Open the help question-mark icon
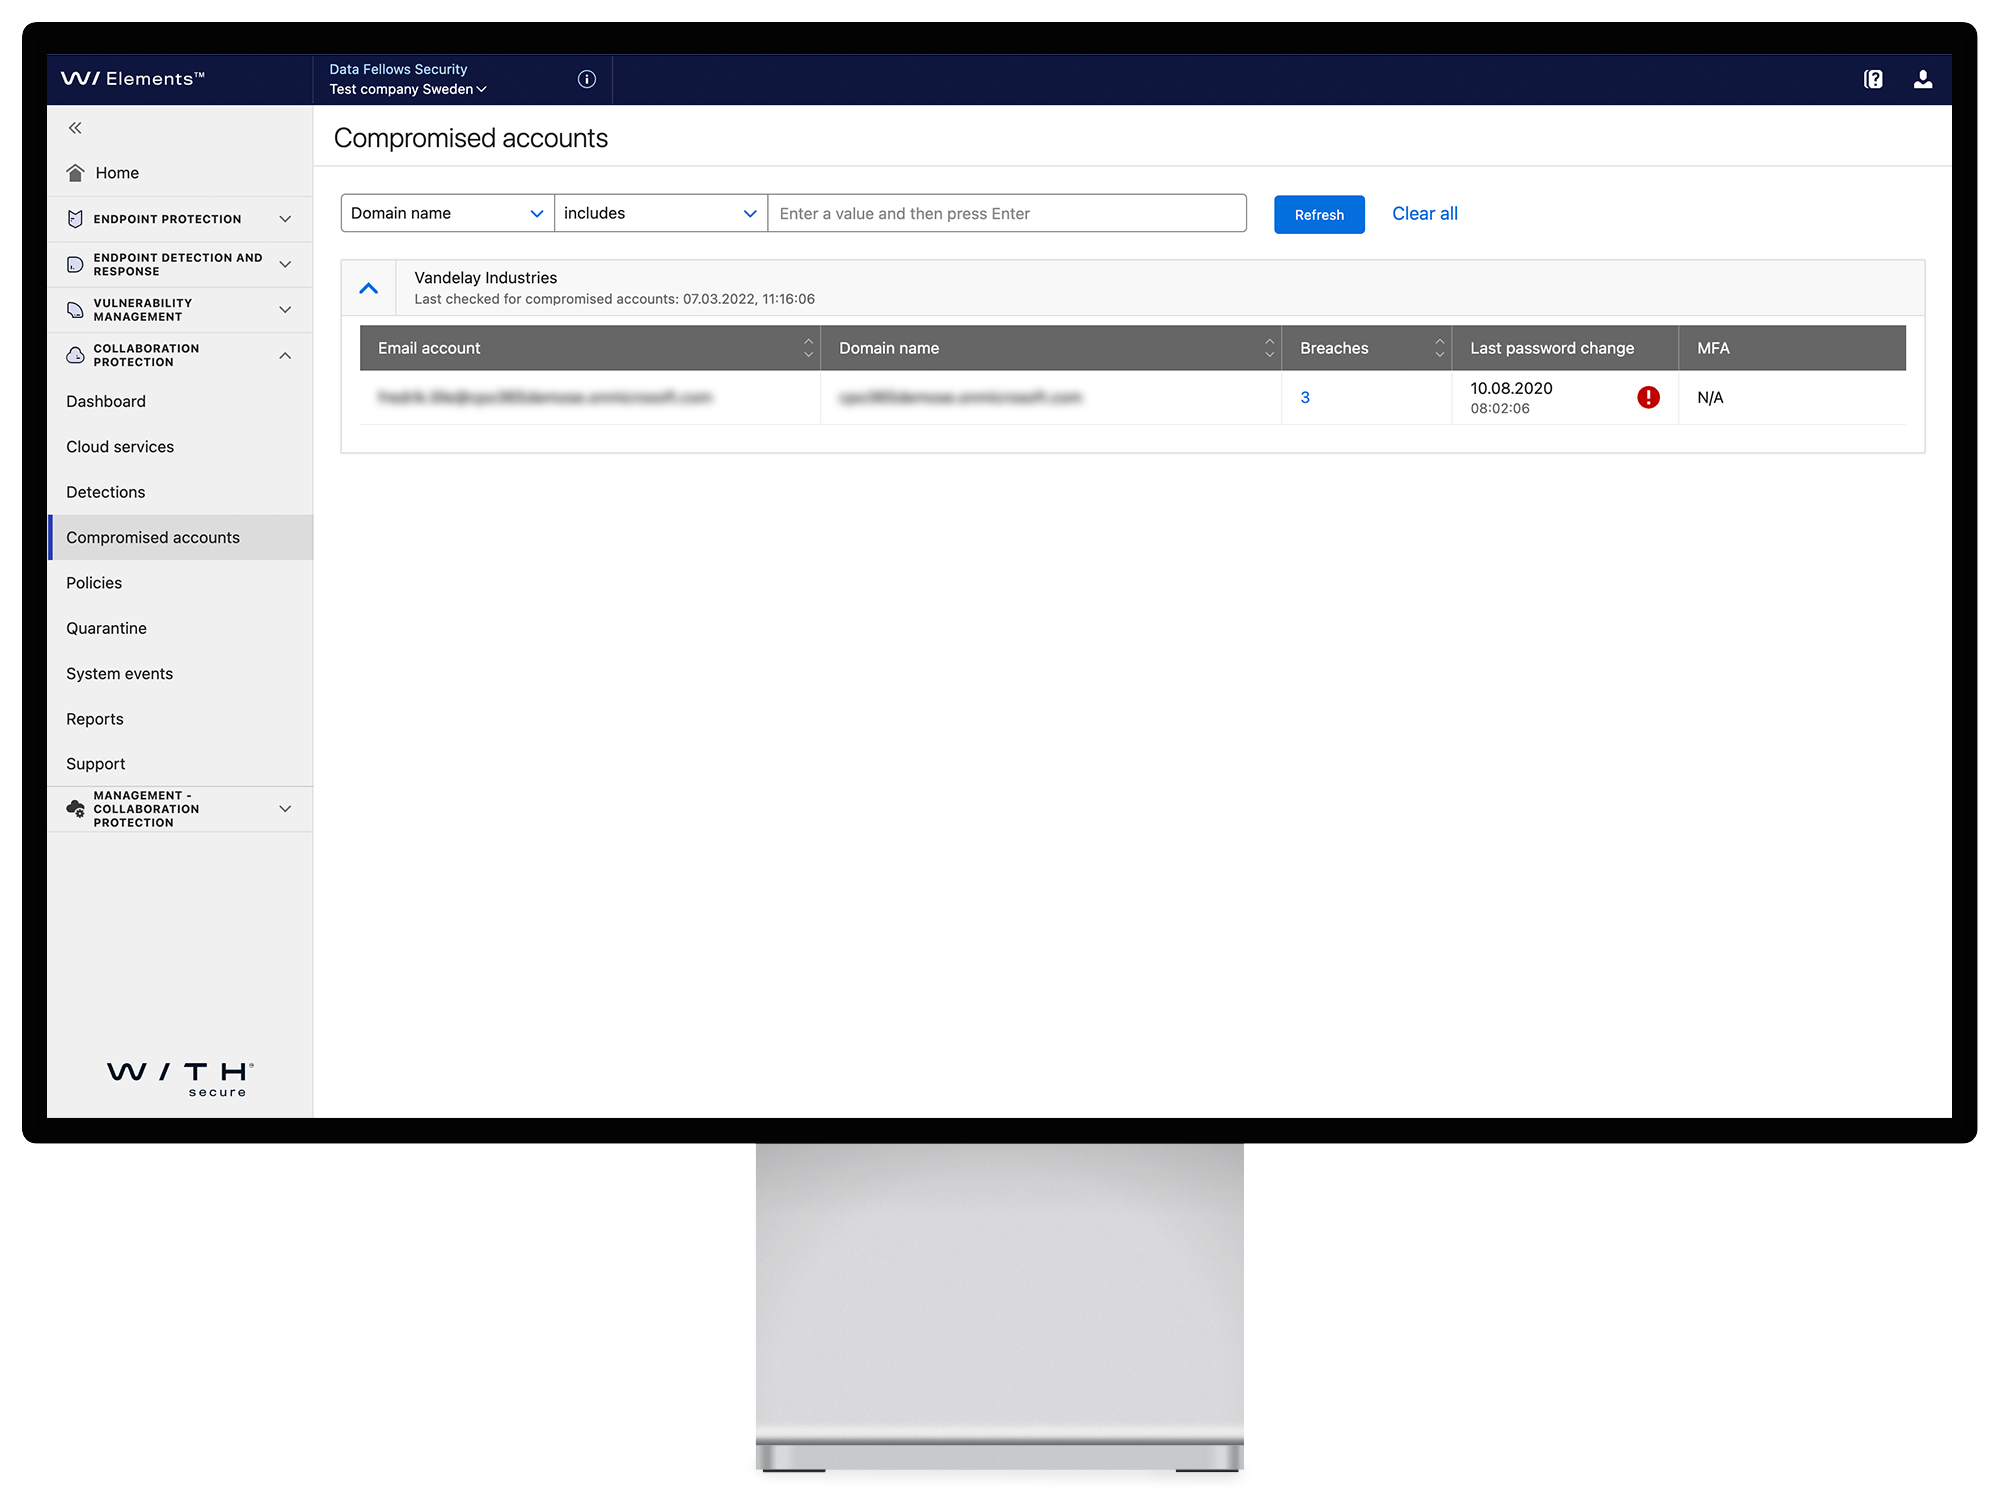The height and width of the screenshot is (1509, 2000). [1873, 79]
